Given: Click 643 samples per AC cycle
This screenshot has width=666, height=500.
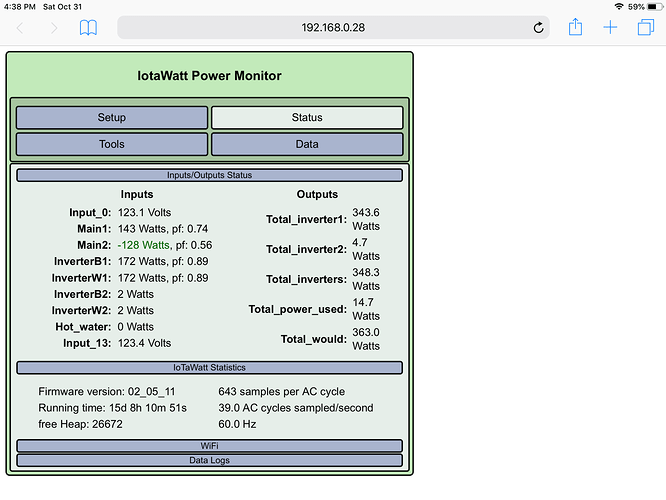Looking at the screenshot, I should pyautogui.click(x=282, y=391).
